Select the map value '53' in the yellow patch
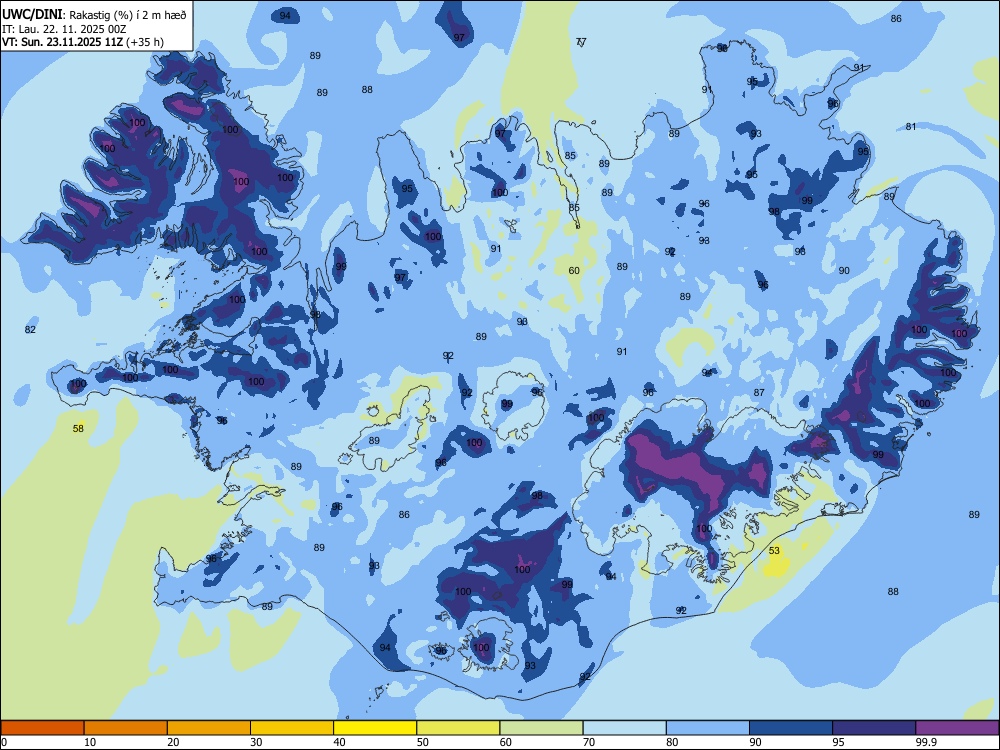 [x=774, y=550]
